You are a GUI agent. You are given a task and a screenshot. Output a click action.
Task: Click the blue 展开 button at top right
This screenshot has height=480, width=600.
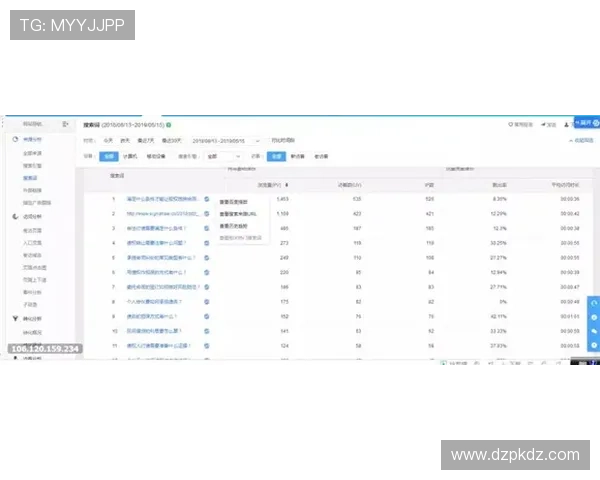coord(585,125)
